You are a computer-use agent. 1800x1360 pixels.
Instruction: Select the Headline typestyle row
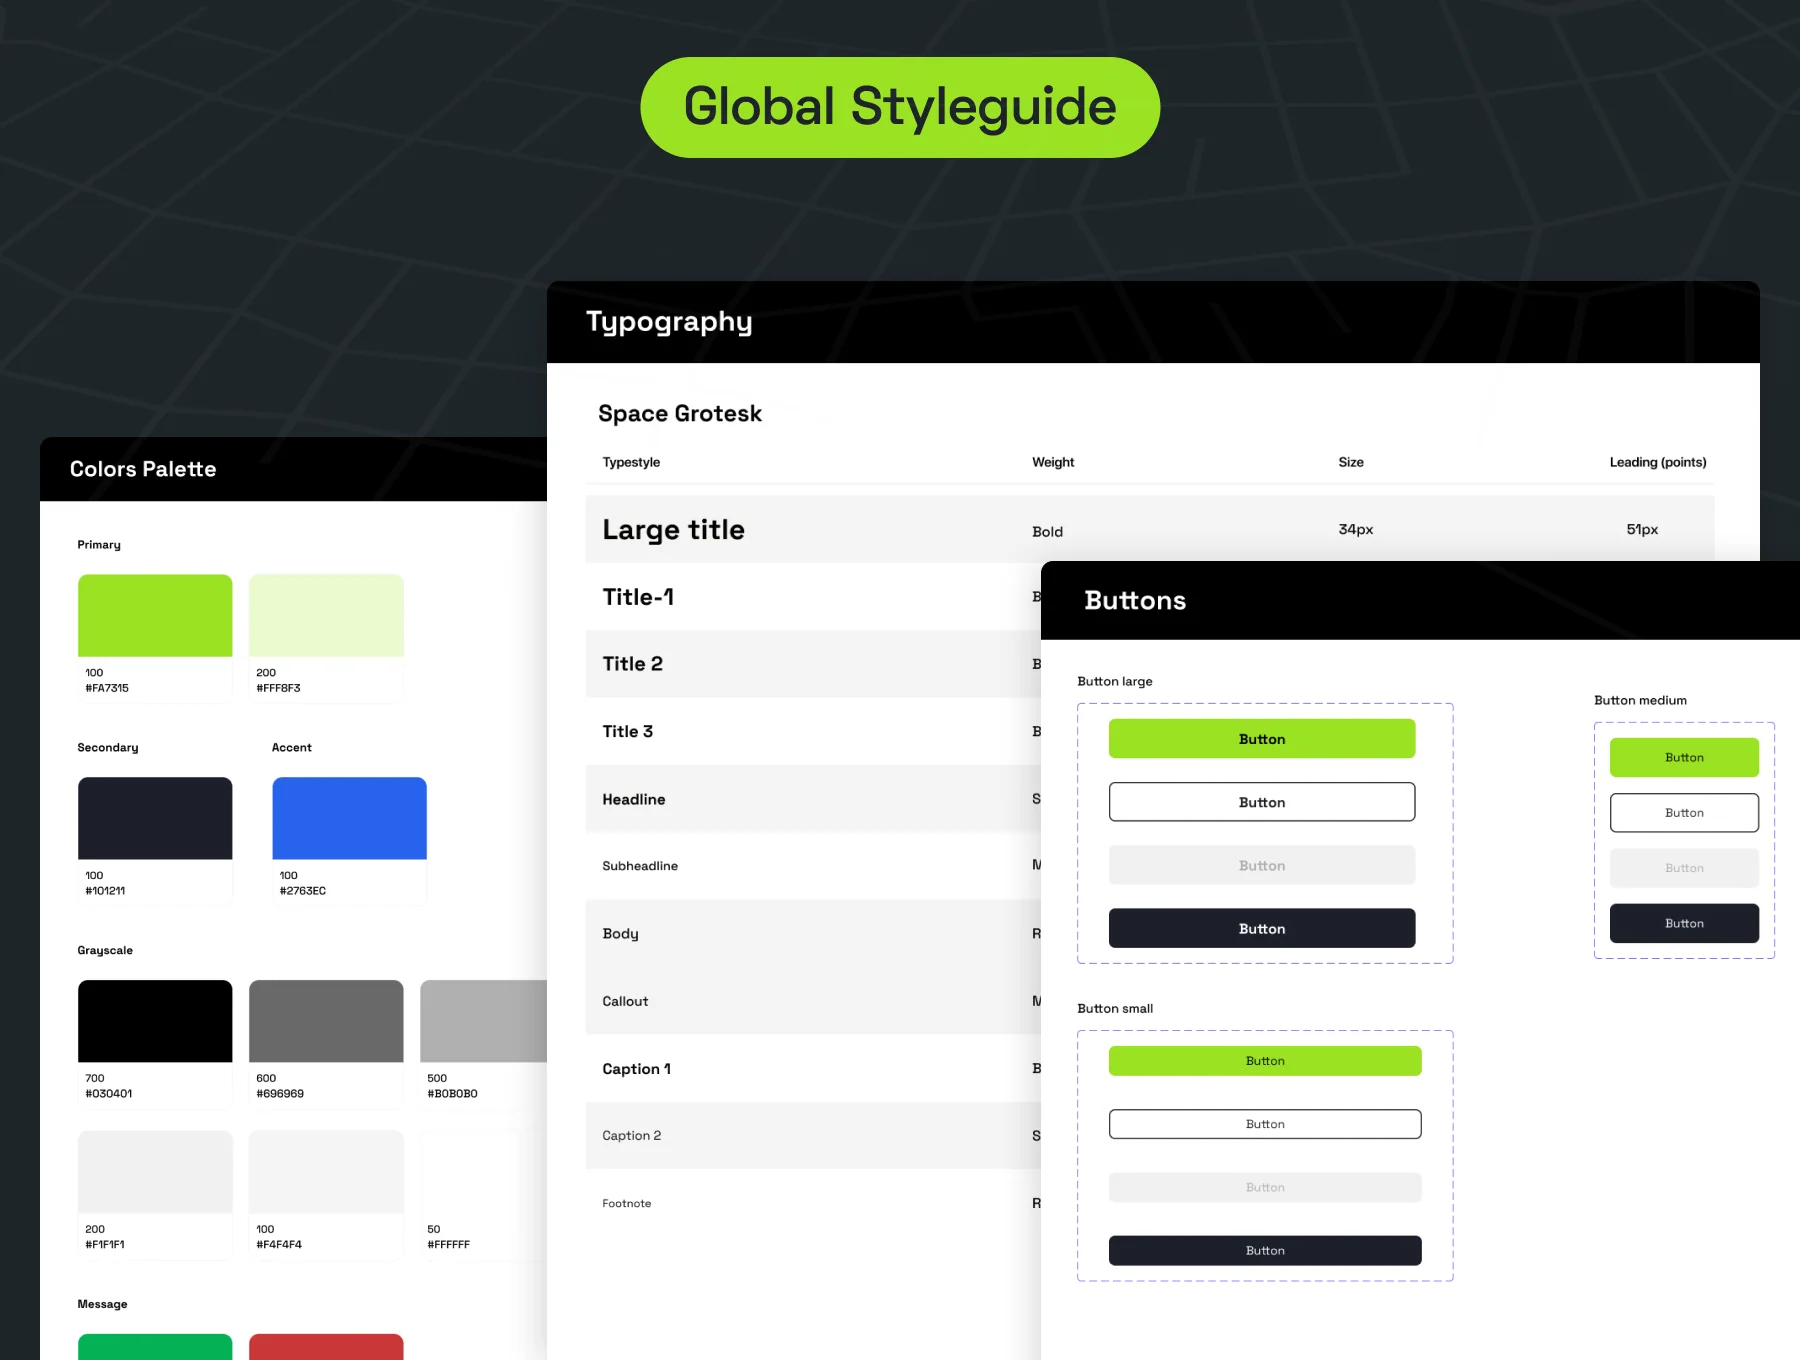click(x=813, y=798)
